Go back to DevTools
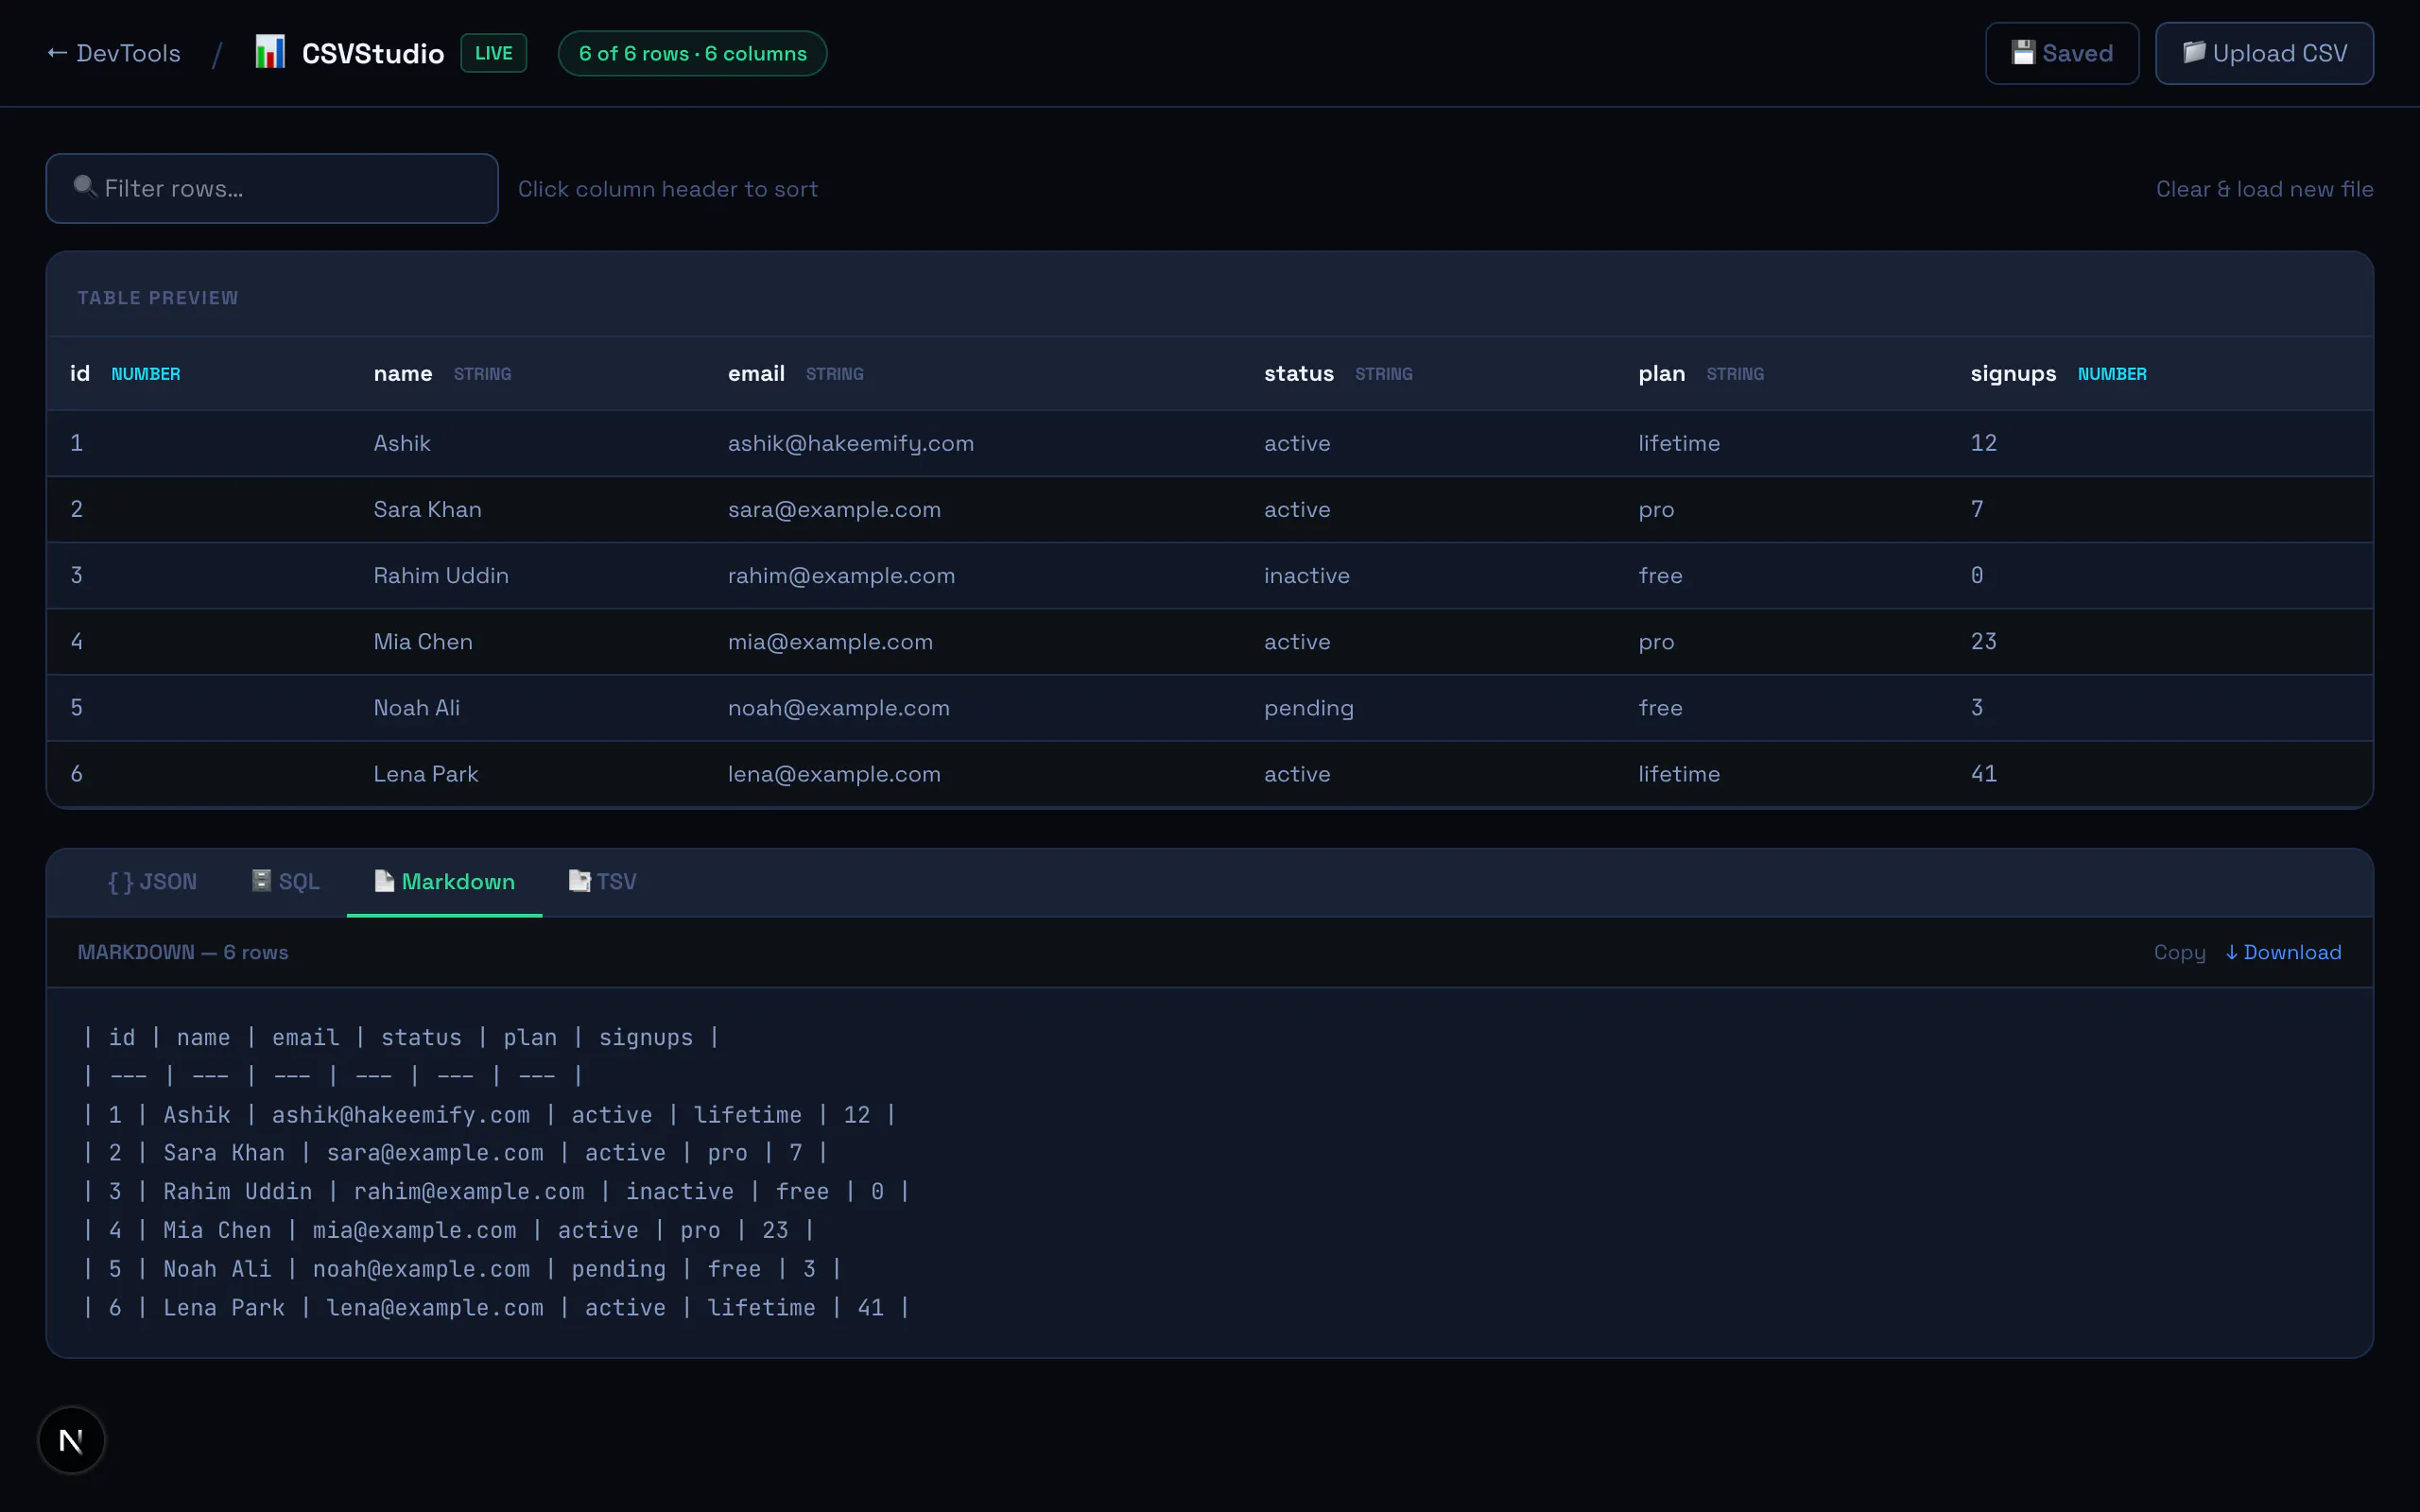Viewport: 2420px width, 1512px height. click(114, 53)
